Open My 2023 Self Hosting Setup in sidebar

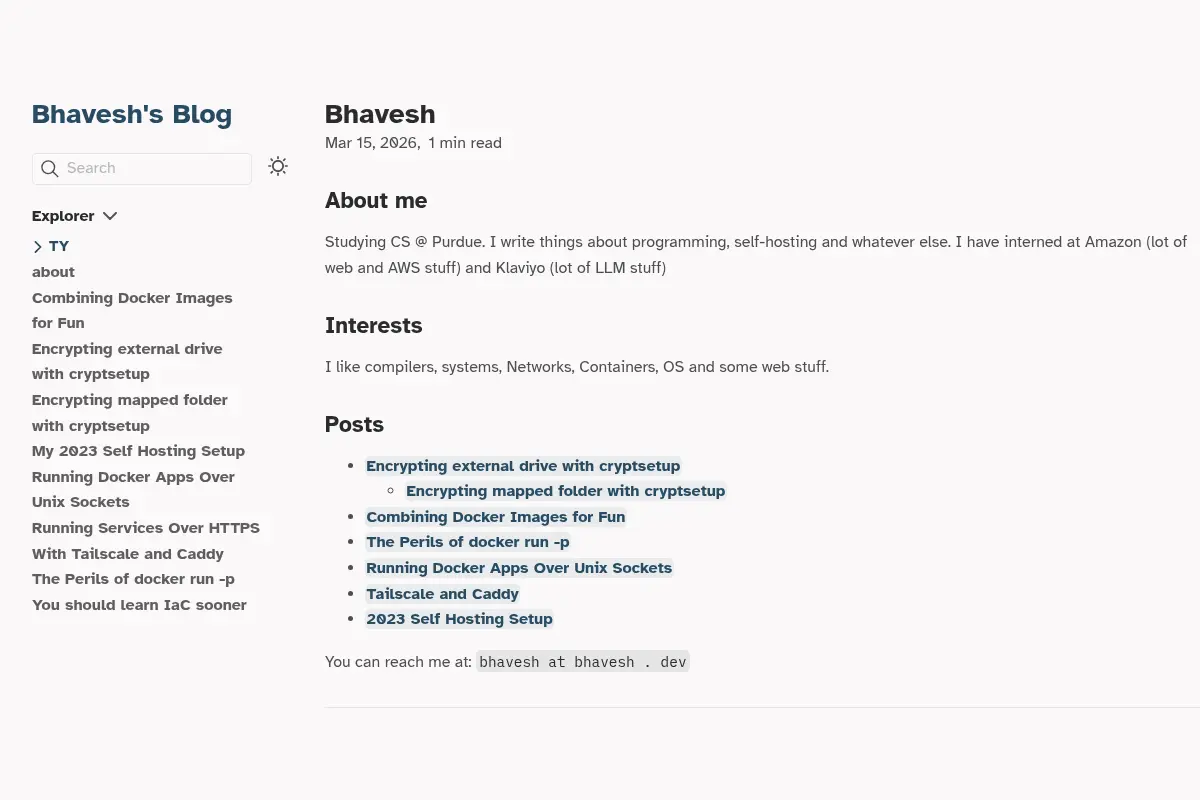(138, 451)
